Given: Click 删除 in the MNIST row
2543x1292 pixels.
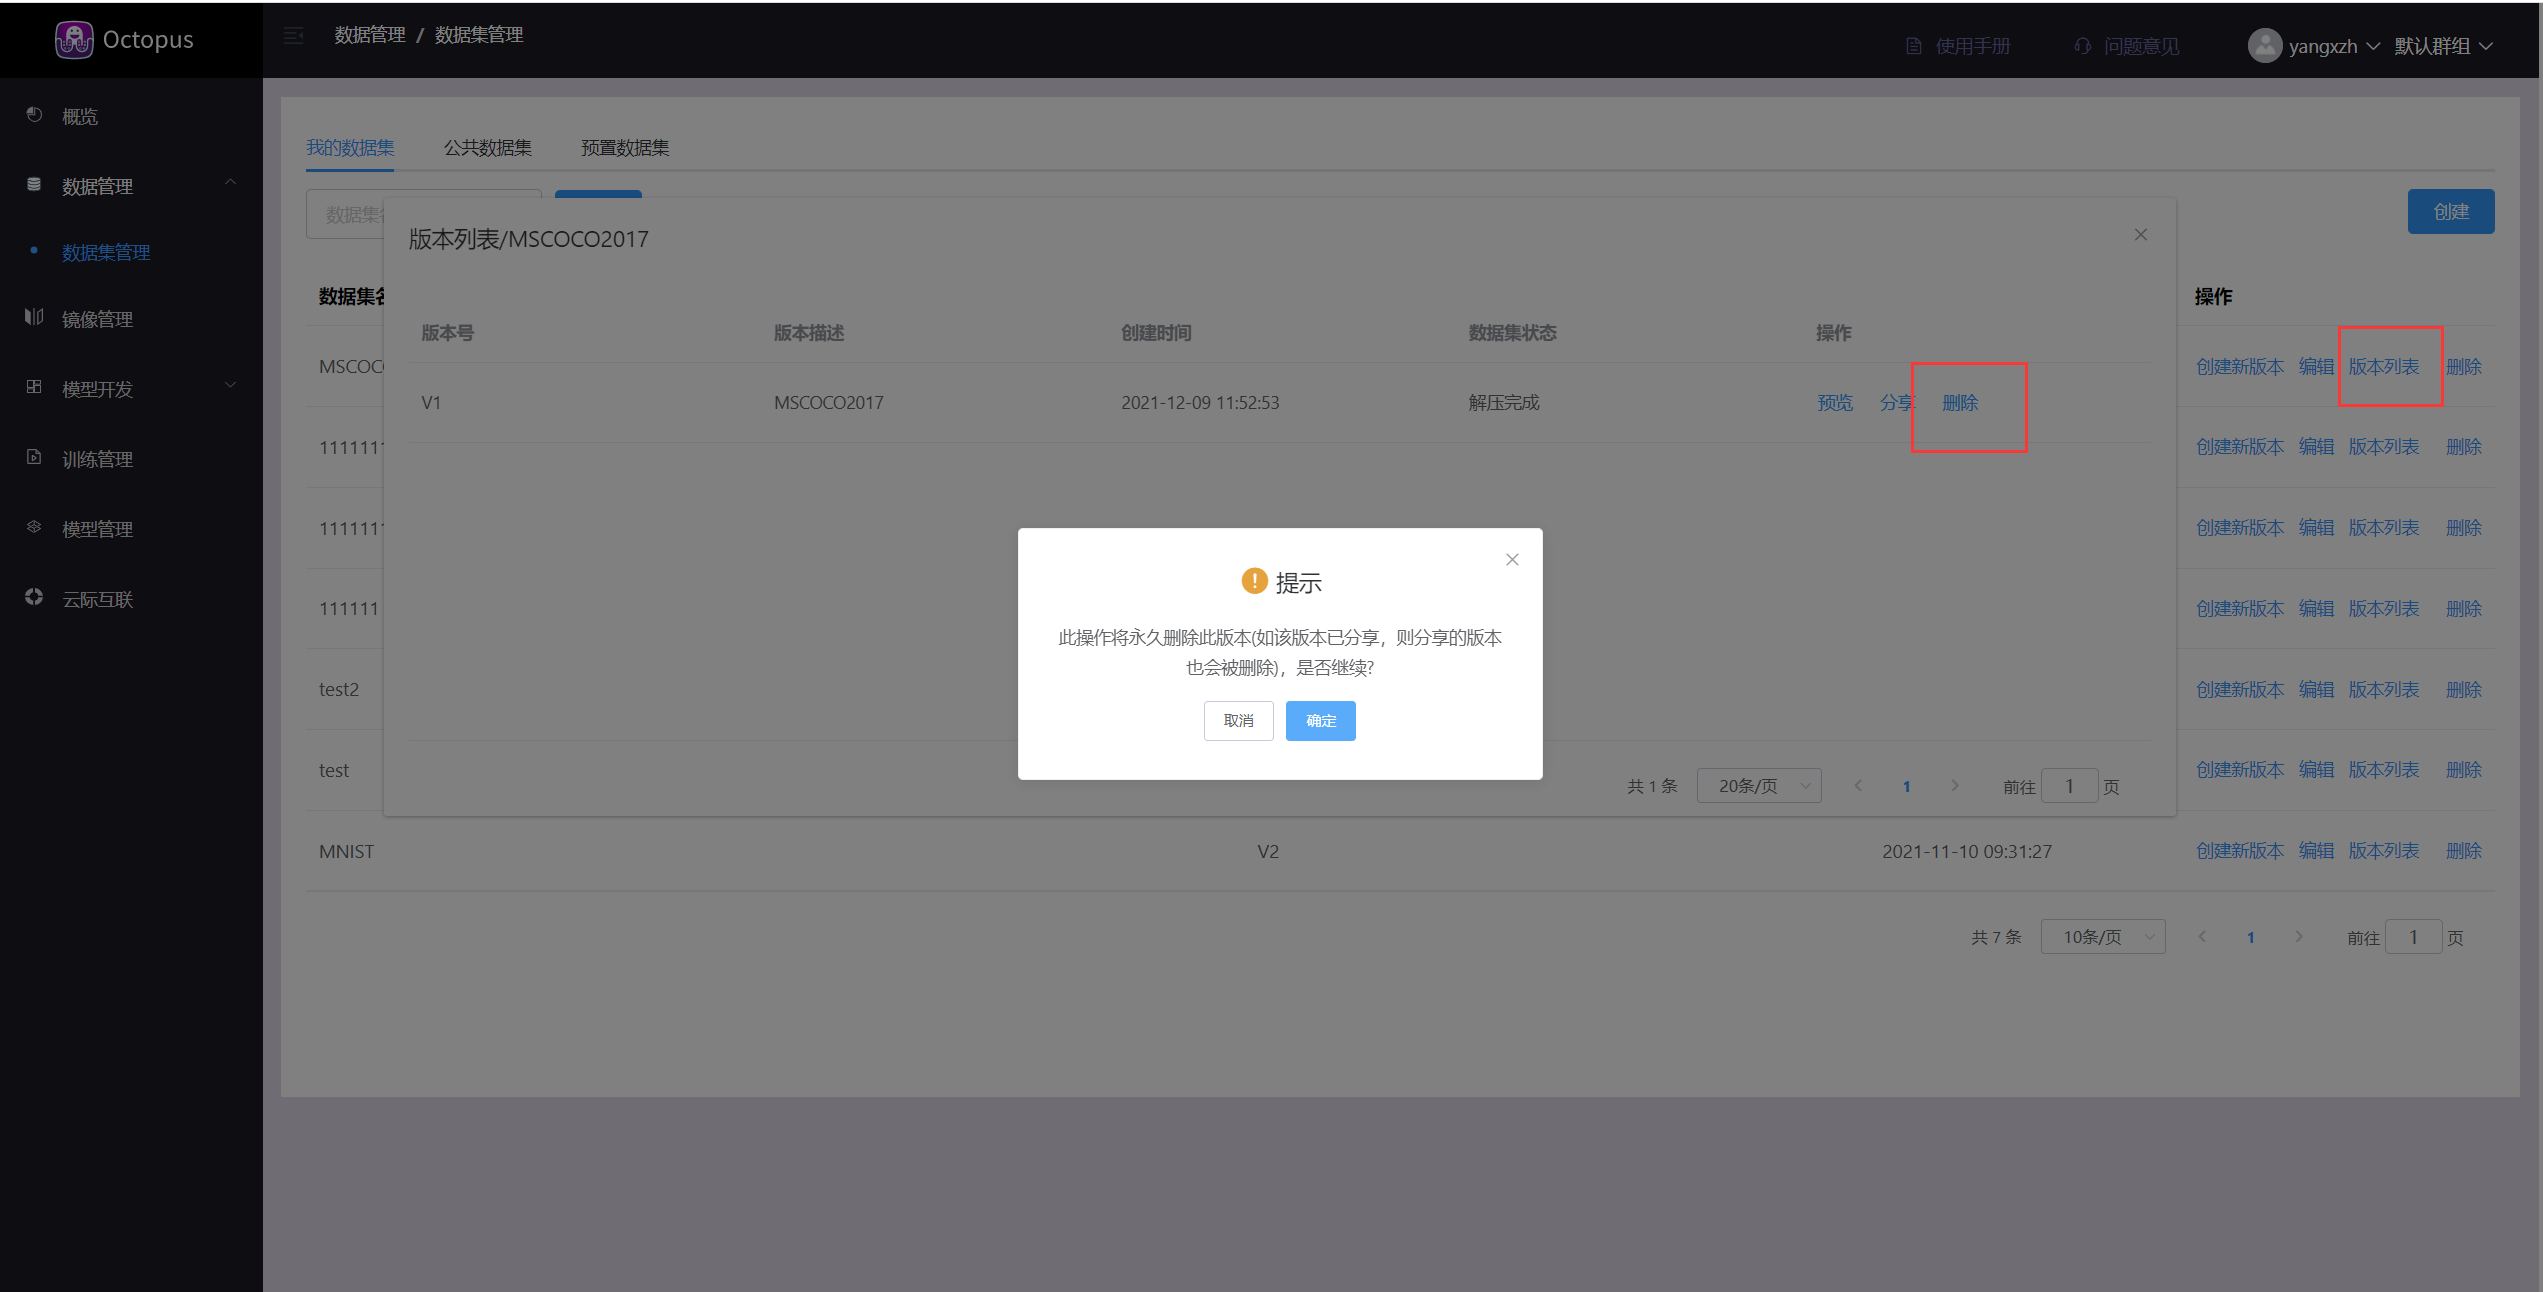Looking at the screenshot, I should tap(2464, 851).
